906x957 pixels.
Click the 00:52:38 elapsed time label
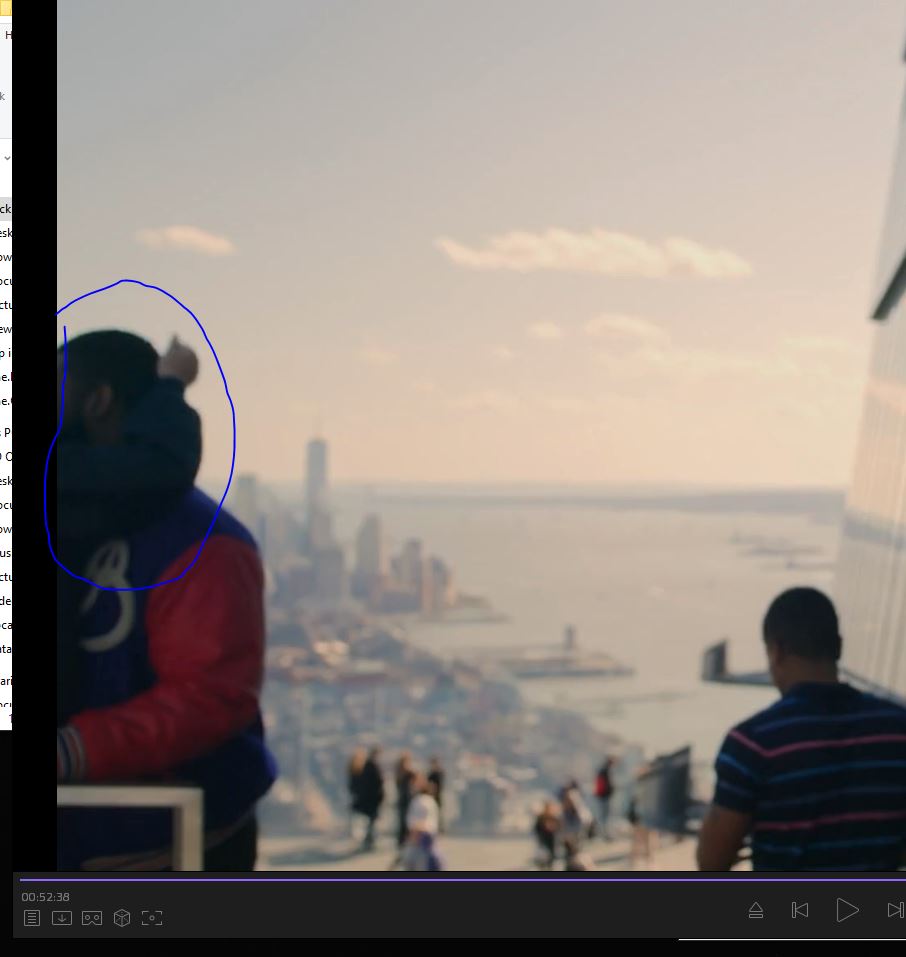[x=46, y=897]
